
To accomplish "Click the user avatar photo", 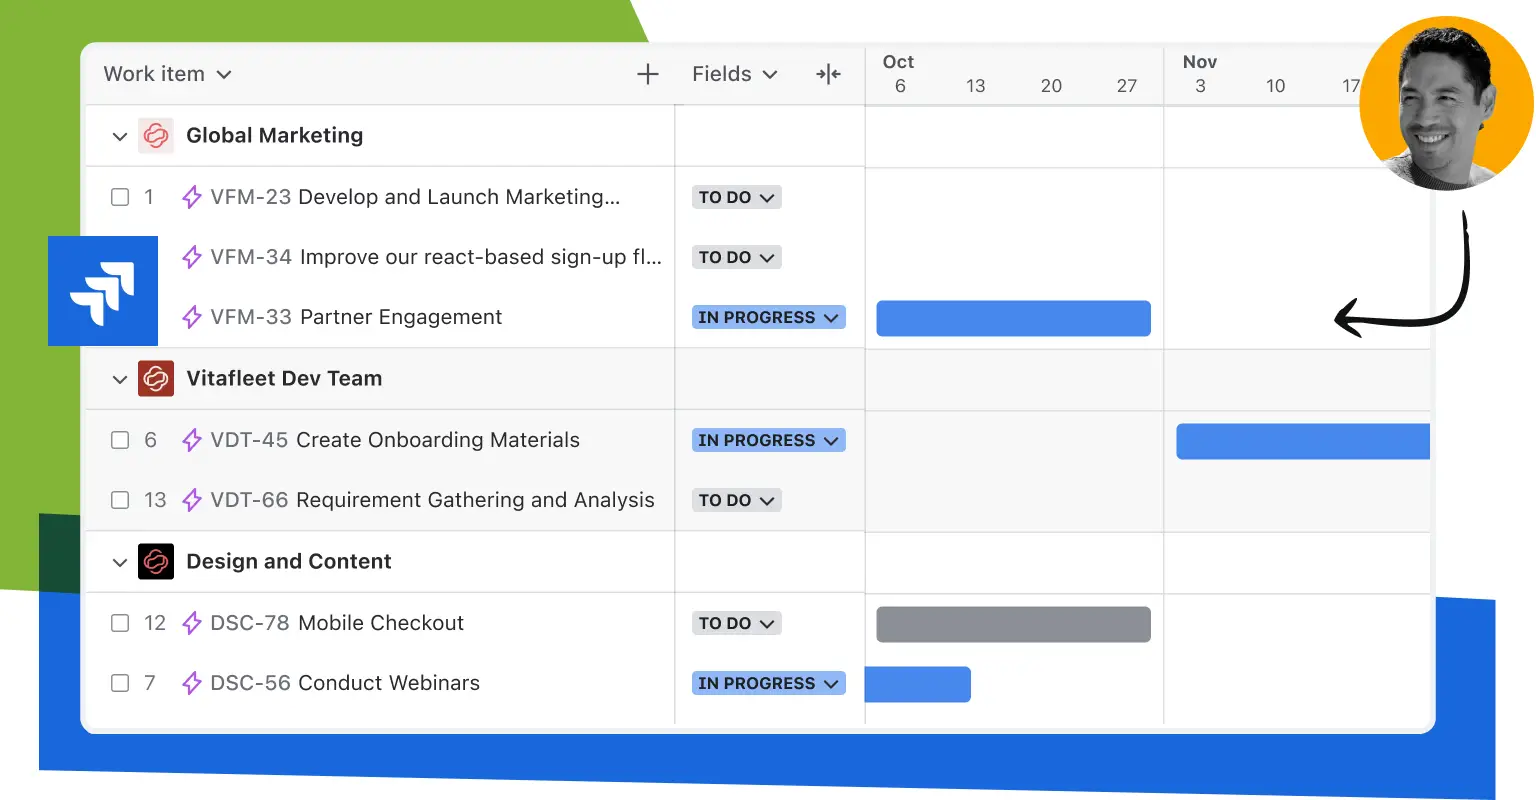I will point(1445,103).
